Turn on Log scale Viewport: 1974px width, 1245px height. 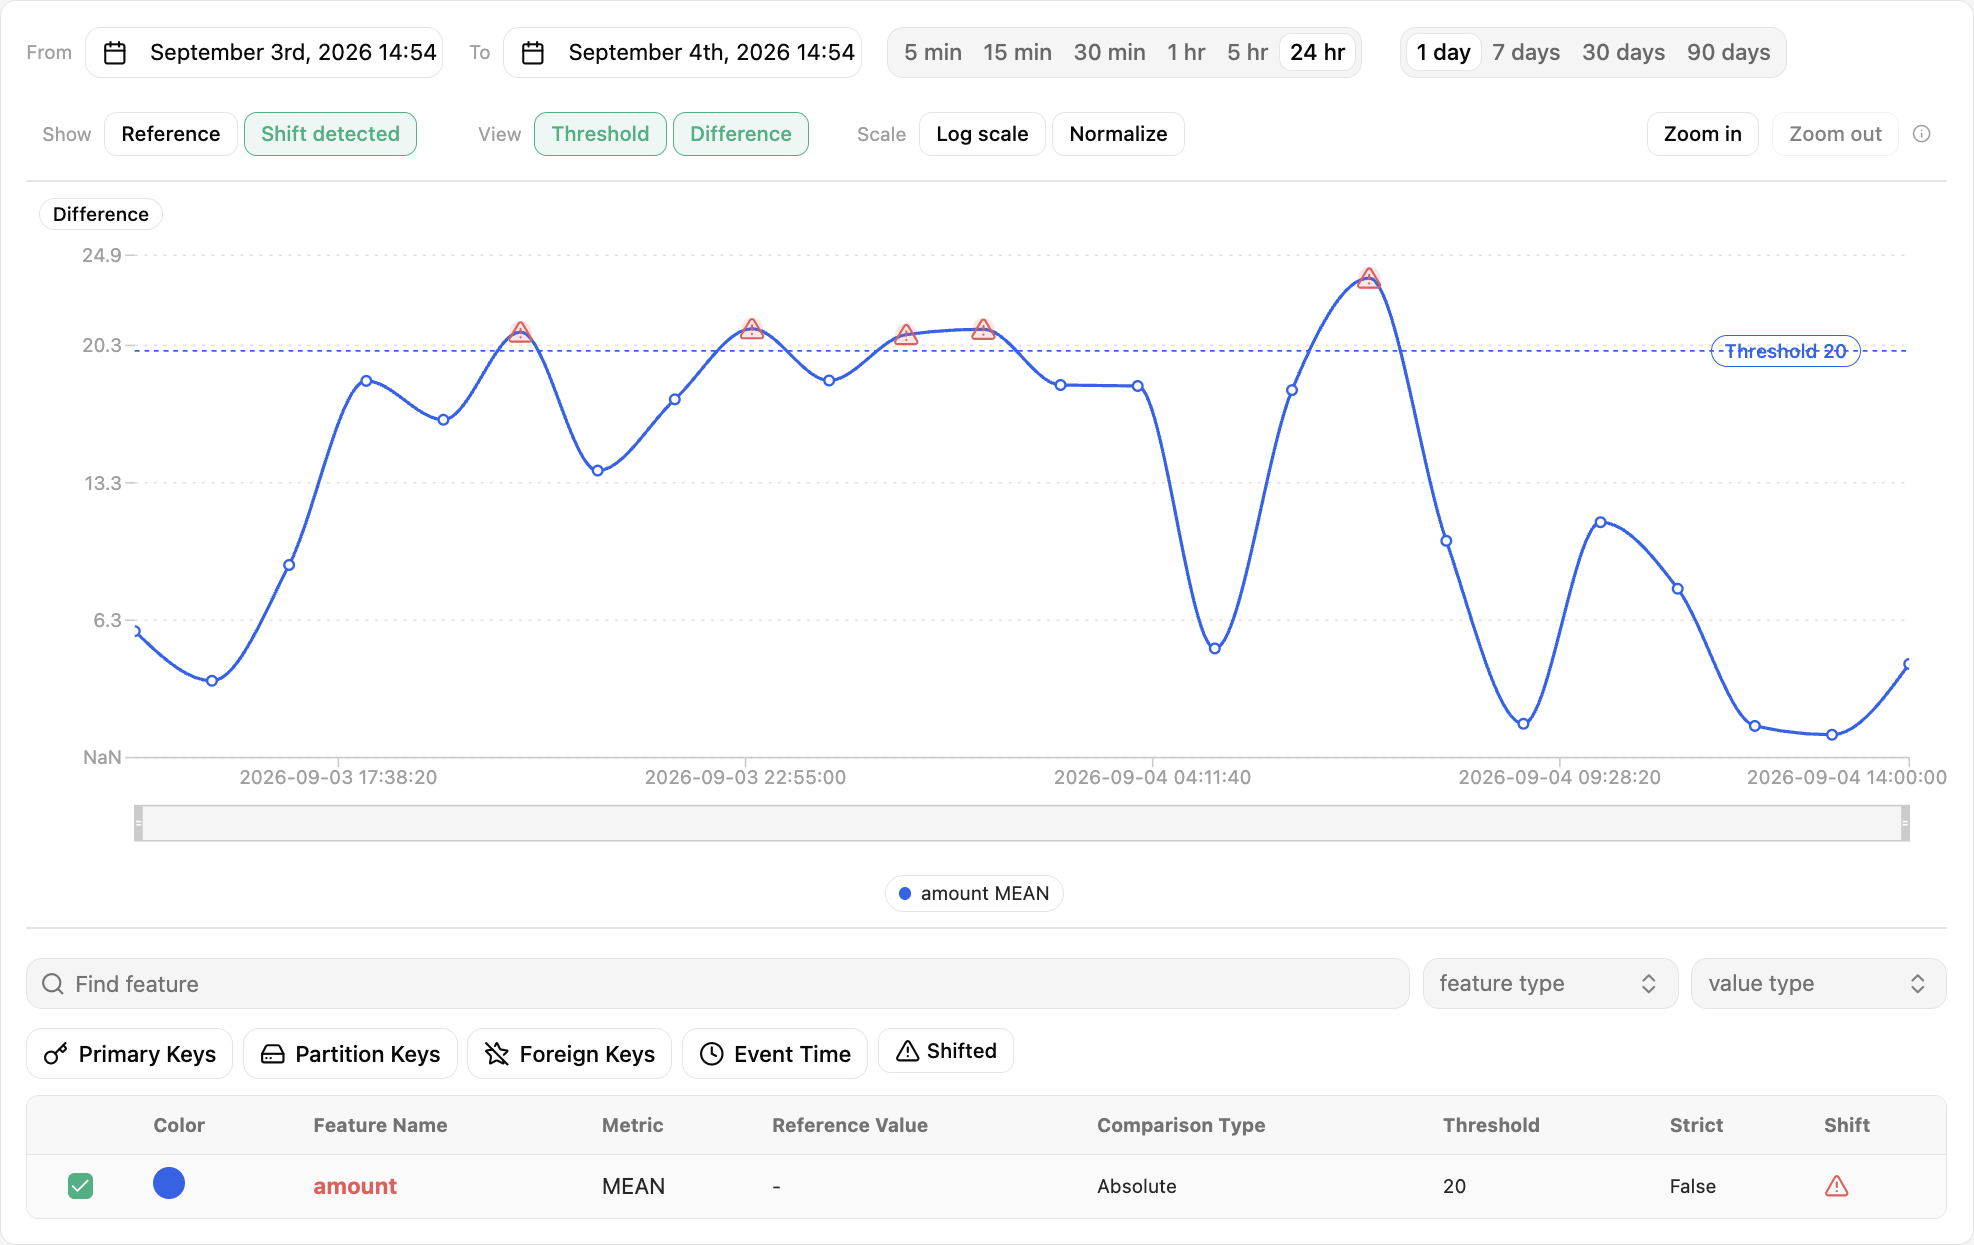click(982, 134)
